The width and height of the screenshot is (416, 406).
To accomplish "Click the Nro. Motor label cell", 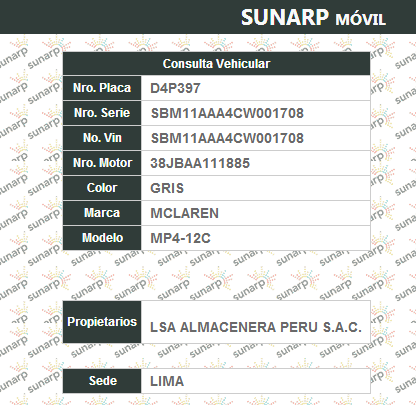I will coord(102,163).
